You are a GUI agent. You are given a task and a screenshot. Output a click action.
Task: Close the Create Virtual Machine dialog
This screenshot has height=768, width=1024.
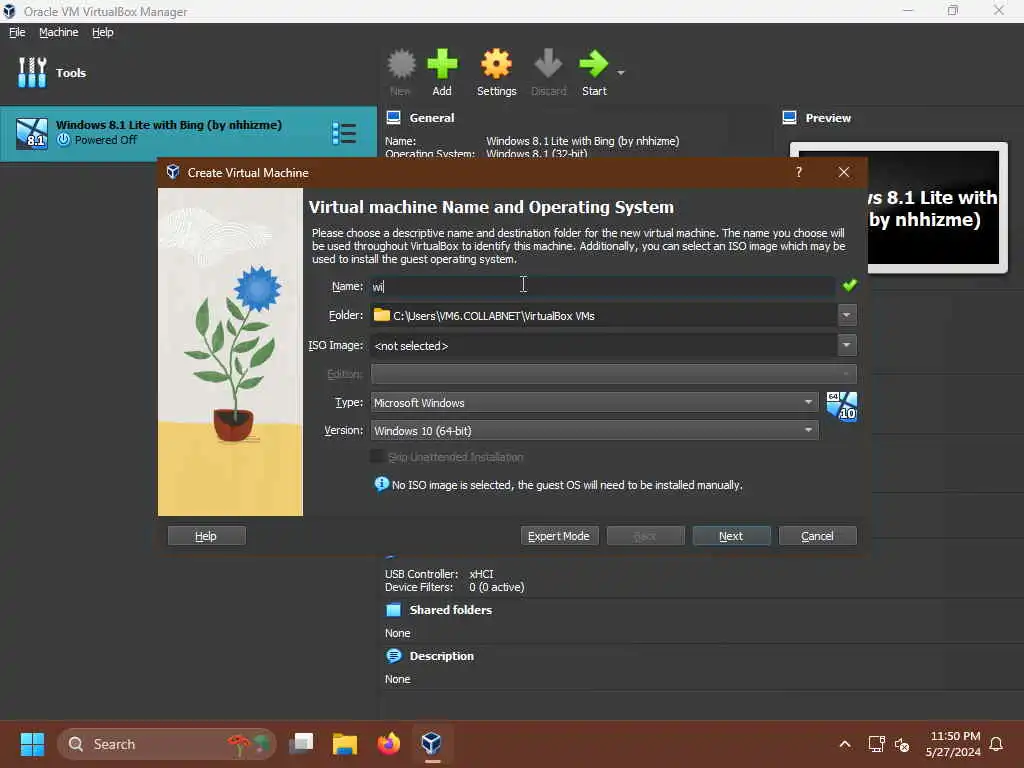[x=844, y=172]
